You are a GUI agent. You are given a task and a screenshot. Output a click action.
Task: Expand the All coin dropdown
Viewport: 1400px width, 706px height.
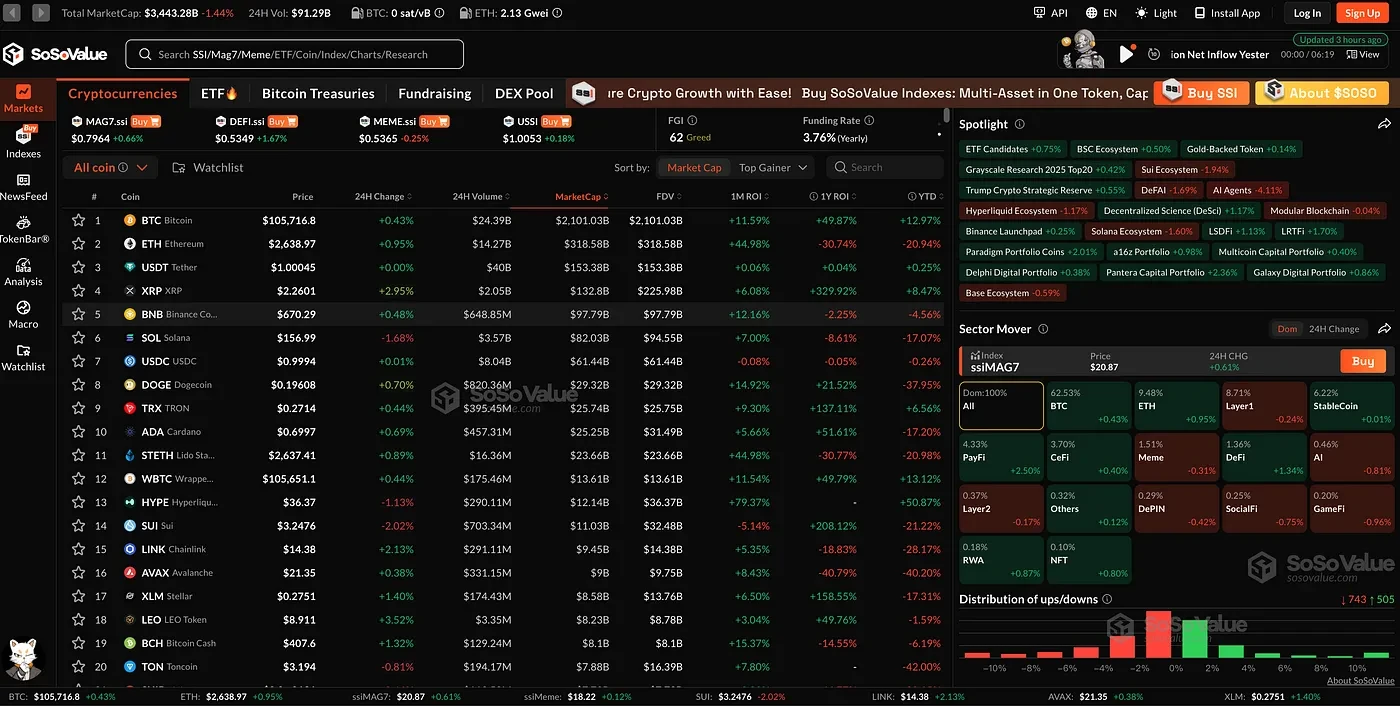tap(110, 168)
